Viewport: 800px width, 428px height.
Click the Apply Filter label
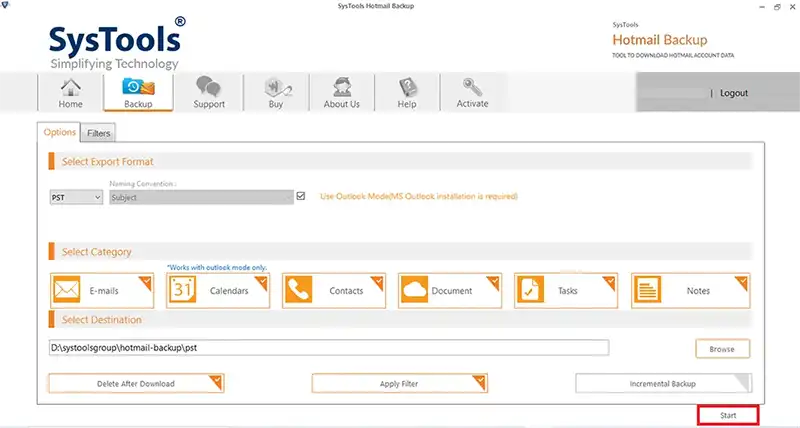399,384
